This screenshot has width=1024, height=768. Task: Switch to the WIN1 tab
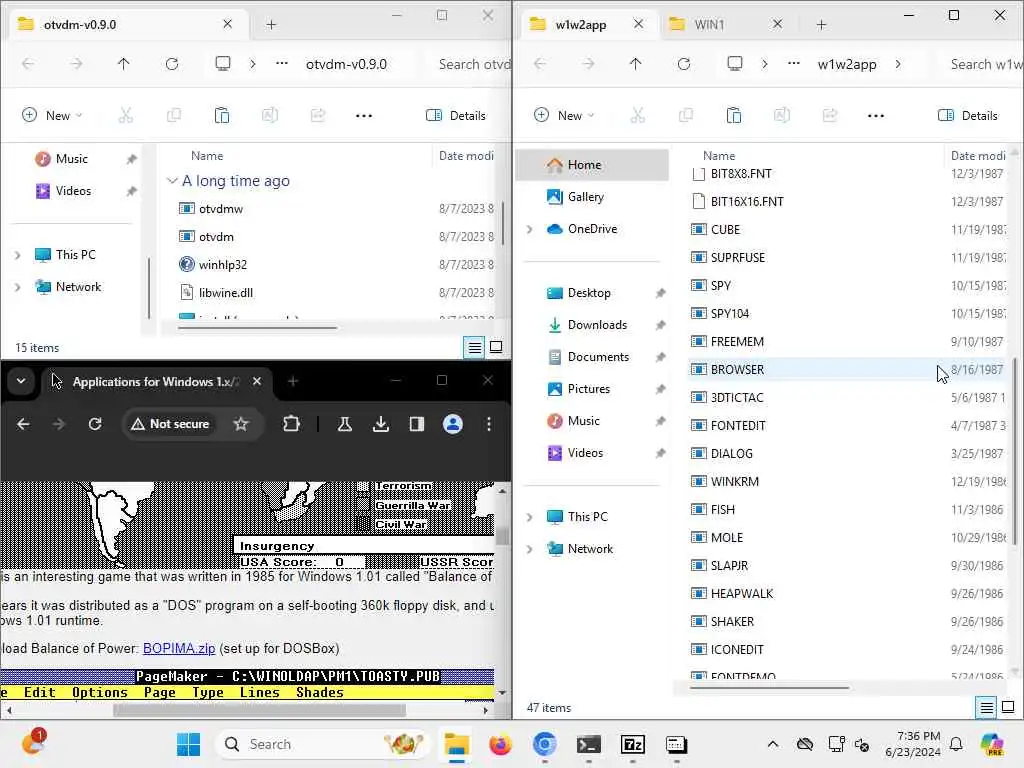pyautogui.click(x=709, y=25)
